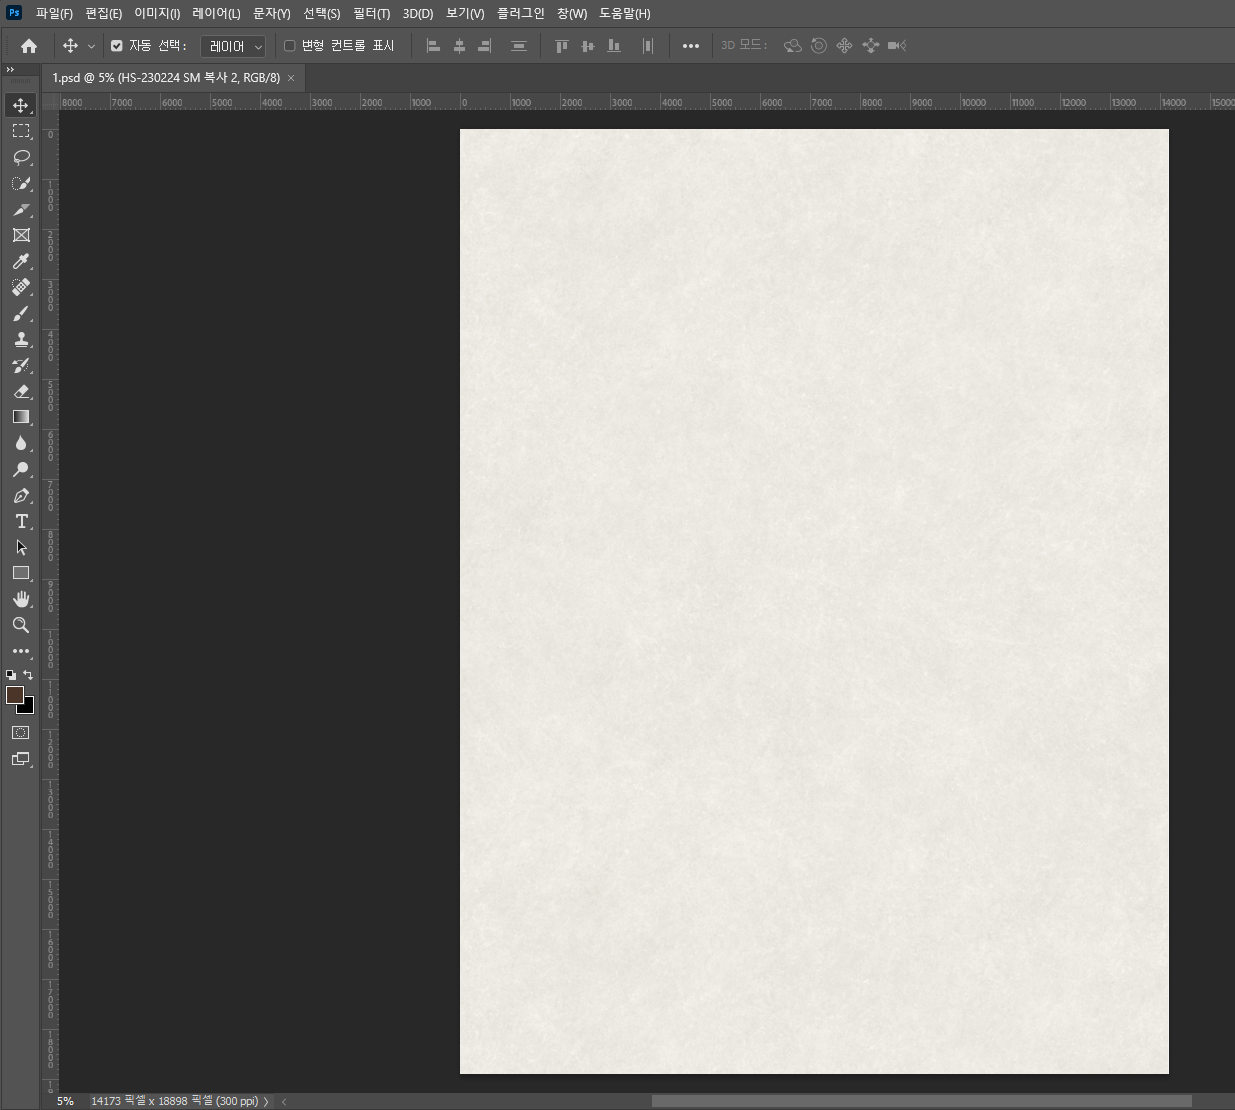Image resolution: width=1235 pixels, height=1110 pixels.
Task: Select the Clone Stamp tool
Action: coord(21,339)
